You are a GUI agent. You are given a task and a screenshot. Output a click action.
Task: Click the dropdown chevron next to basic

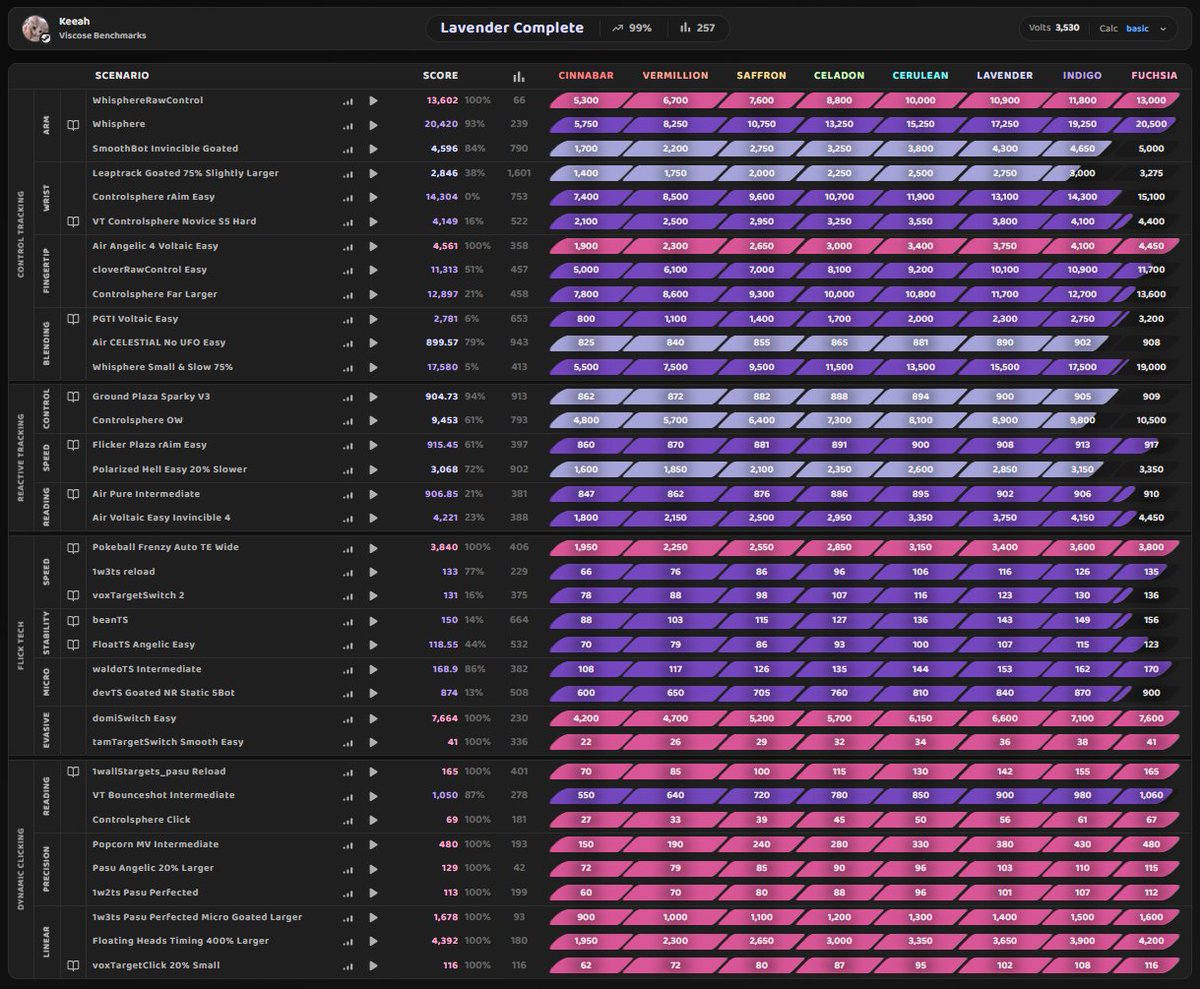pyautogui.click(x=1163, y=29)
